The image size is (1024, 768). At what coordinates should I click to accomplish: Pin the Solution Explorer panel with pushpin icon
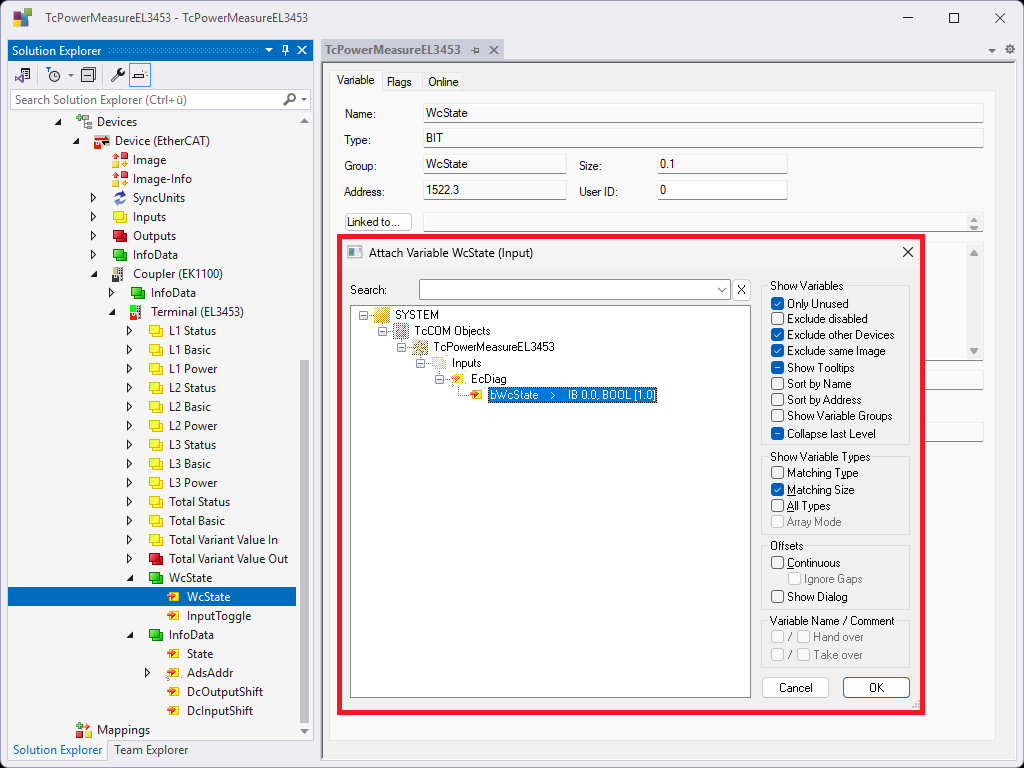285,51
